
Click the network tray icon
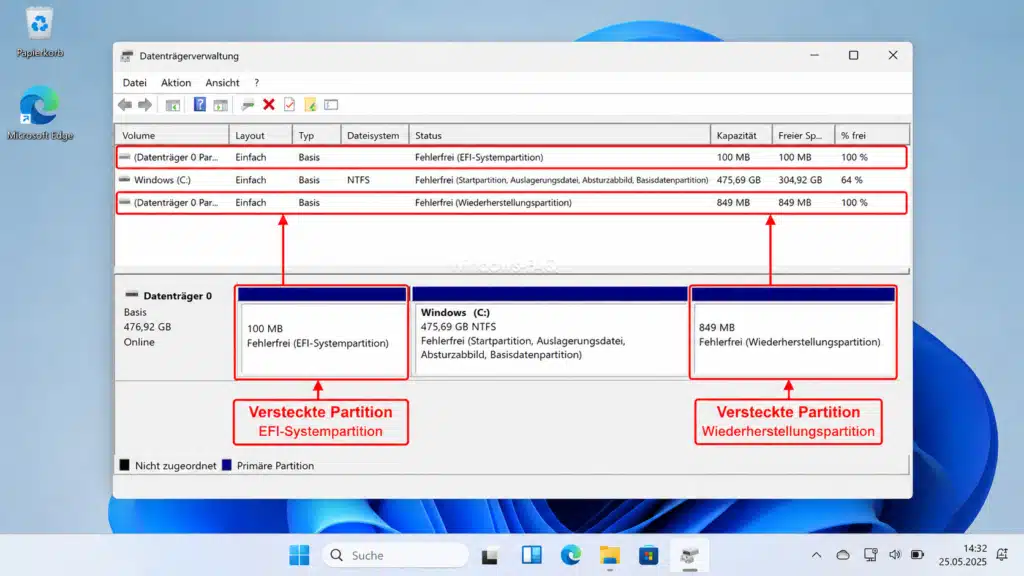tap(870, 555)
